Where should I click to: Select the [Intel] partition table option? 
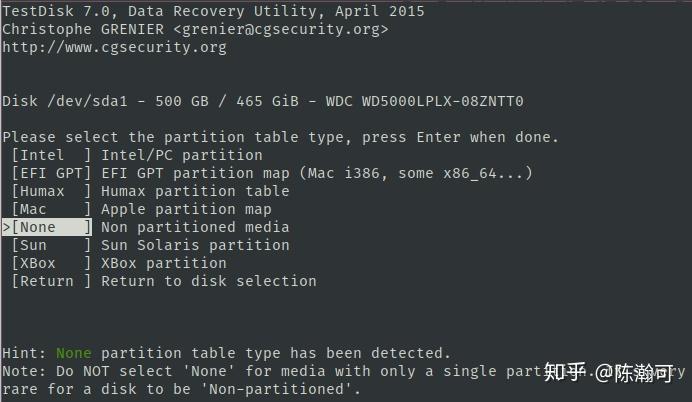coord(51,155)
